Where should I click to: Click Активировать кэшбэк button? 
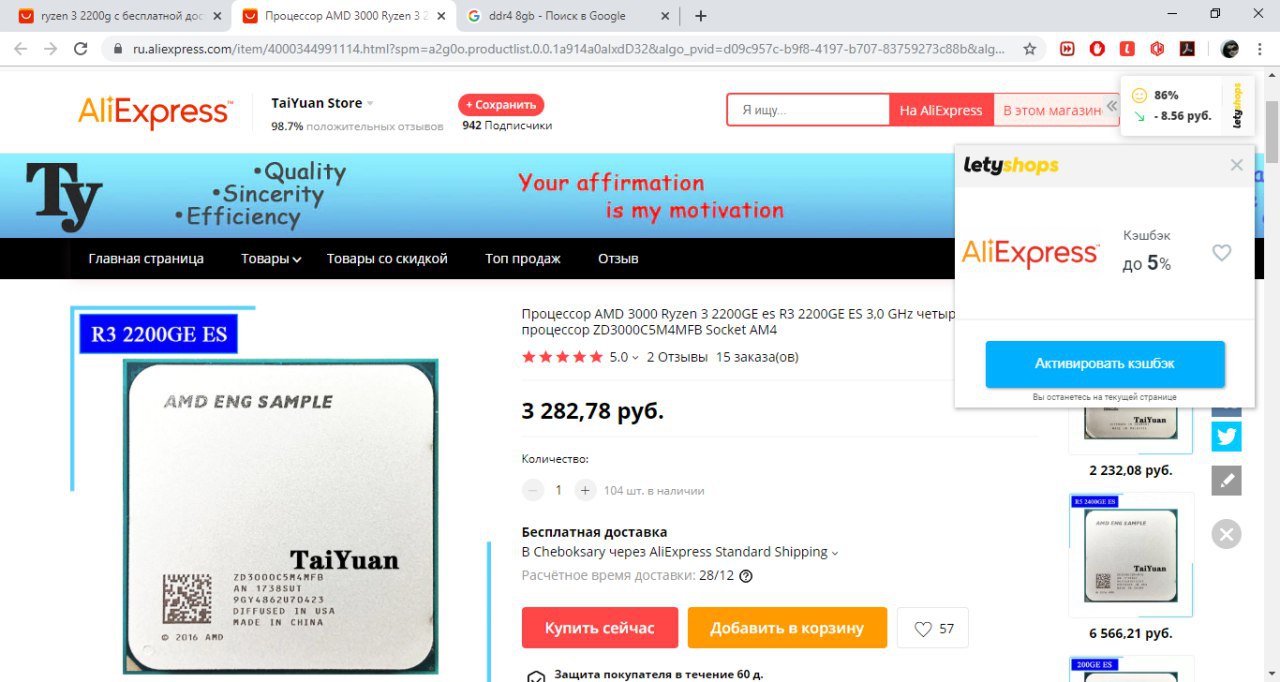1105,364
